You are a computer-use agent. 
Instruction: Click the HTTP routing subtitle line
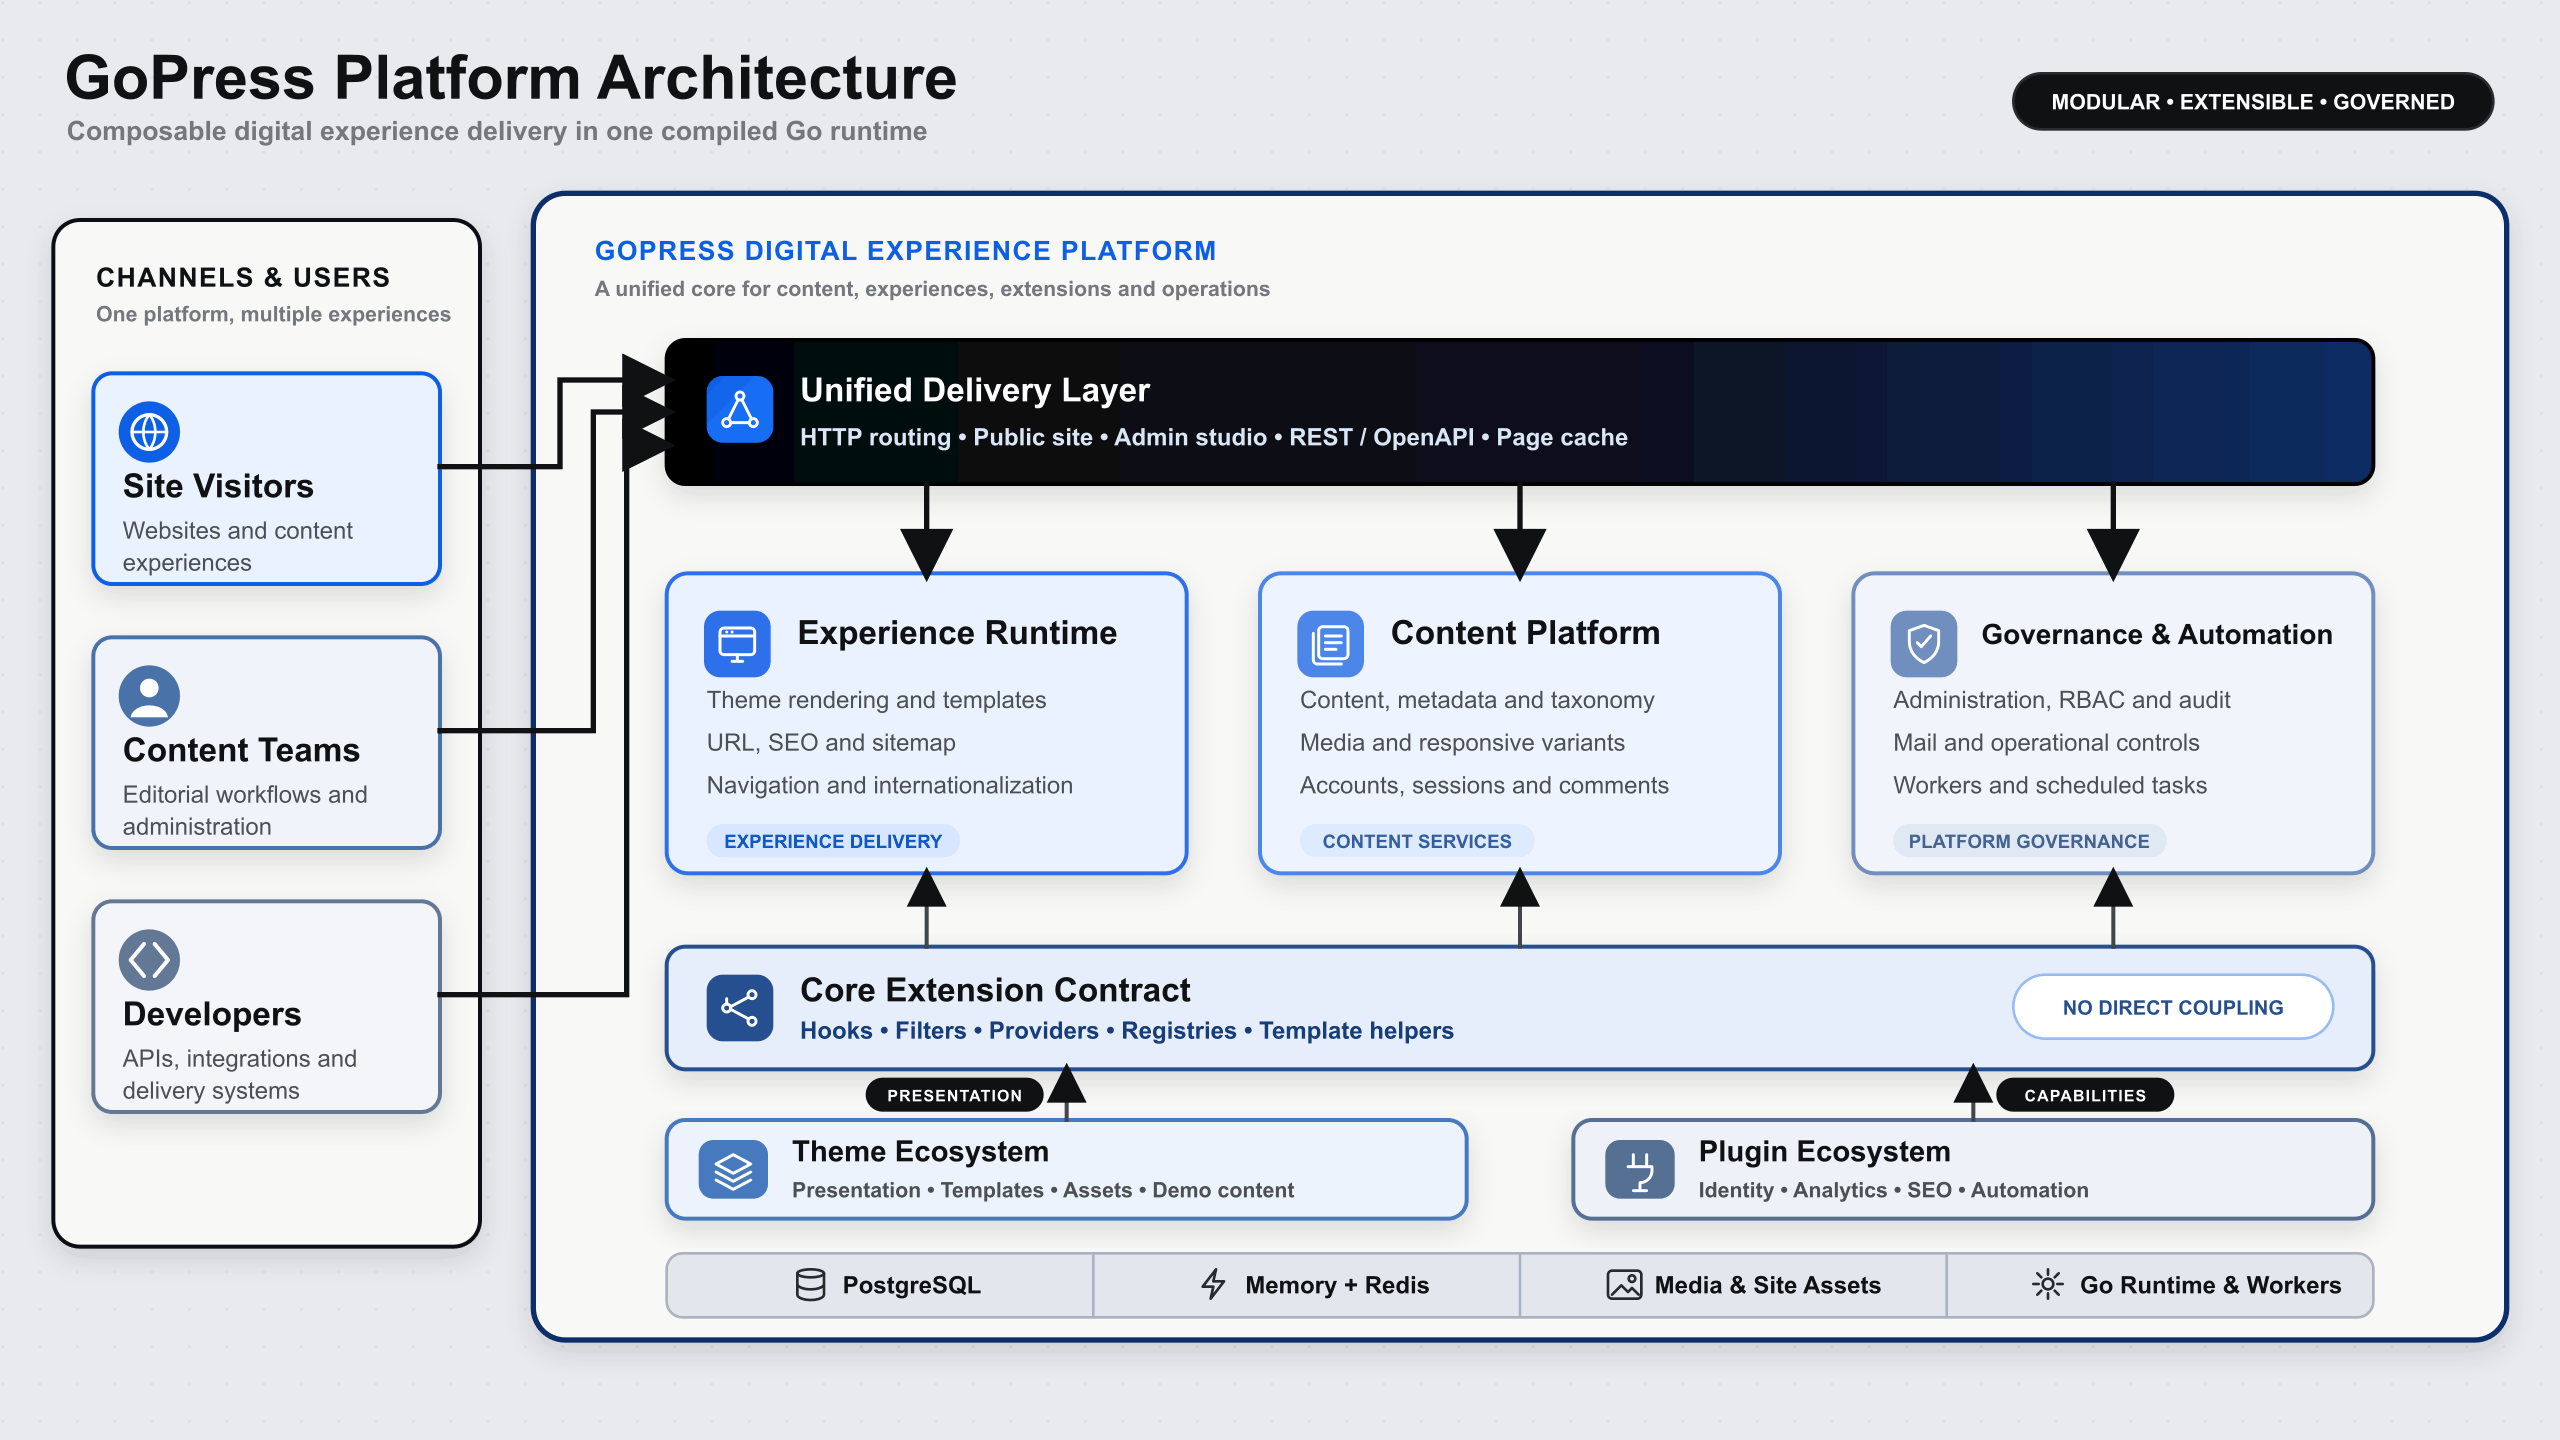[1213, 437]
